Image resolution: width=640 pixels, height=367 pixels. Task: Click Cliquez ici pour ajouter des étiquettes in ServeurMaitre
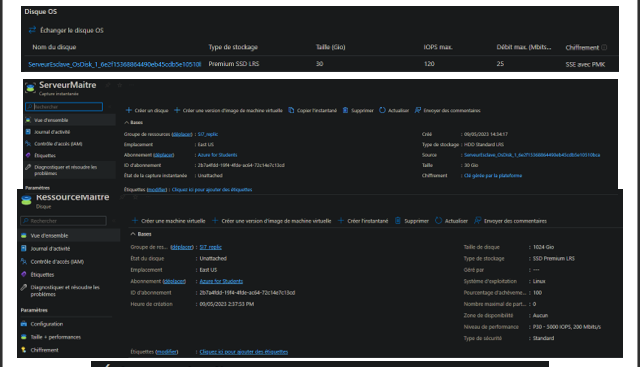coord(212,189)
